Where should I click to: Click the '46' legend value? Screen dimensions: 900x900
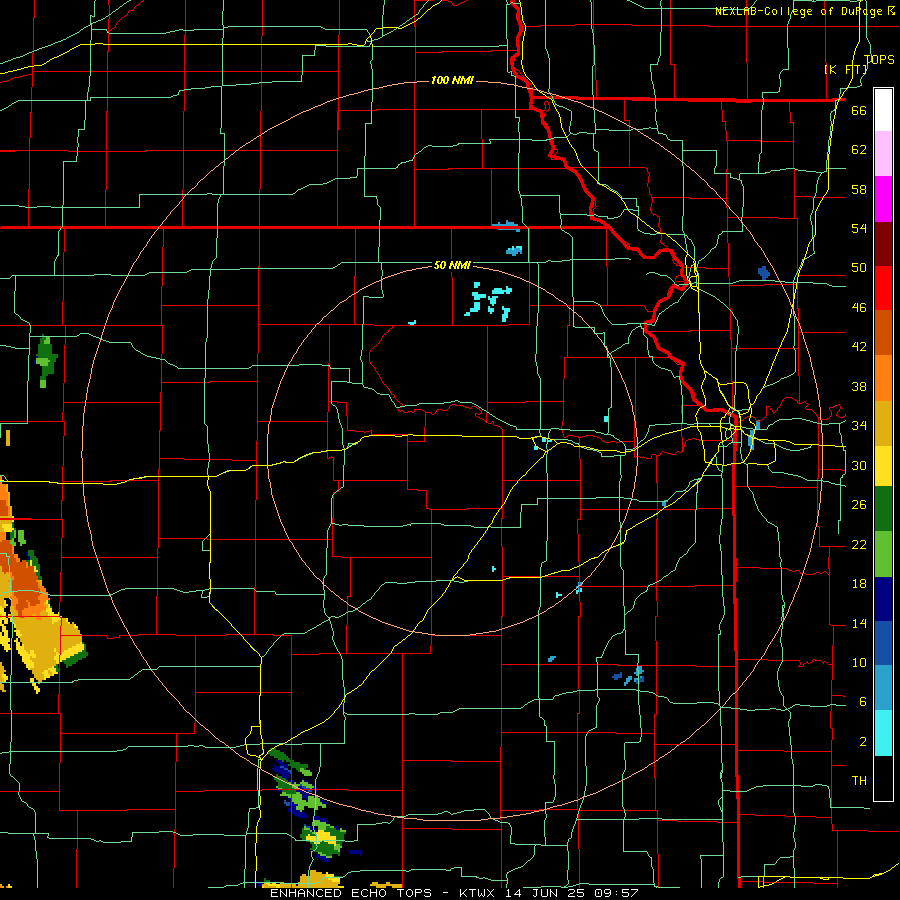859,307
